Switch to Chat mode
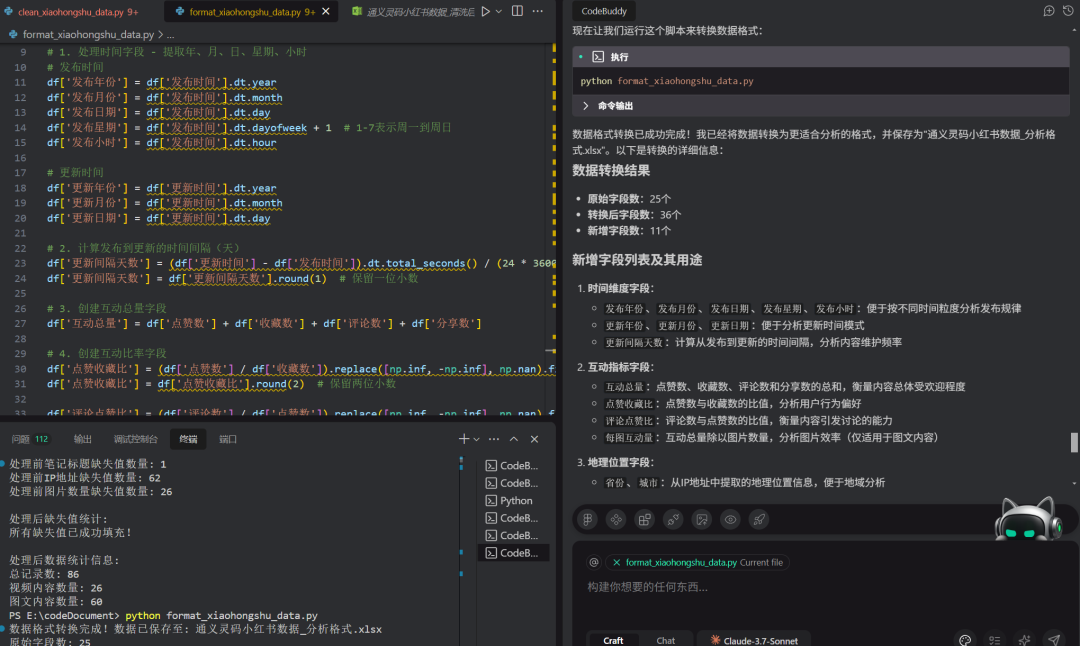 pyautogui.click(x=665, y=640)
